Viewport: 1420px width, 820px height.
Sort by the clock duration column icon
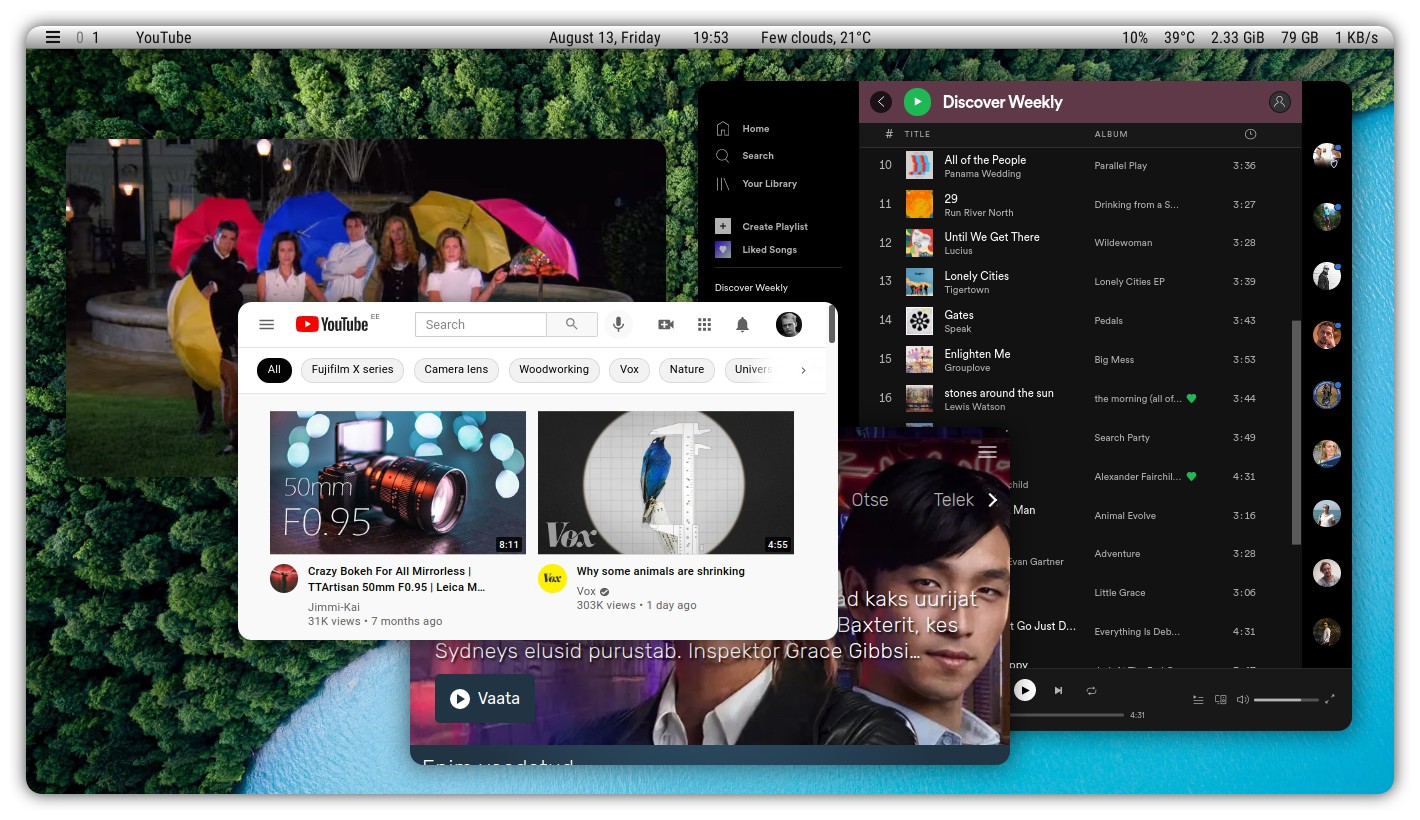pyautogui.click(x=1250, y=134)
